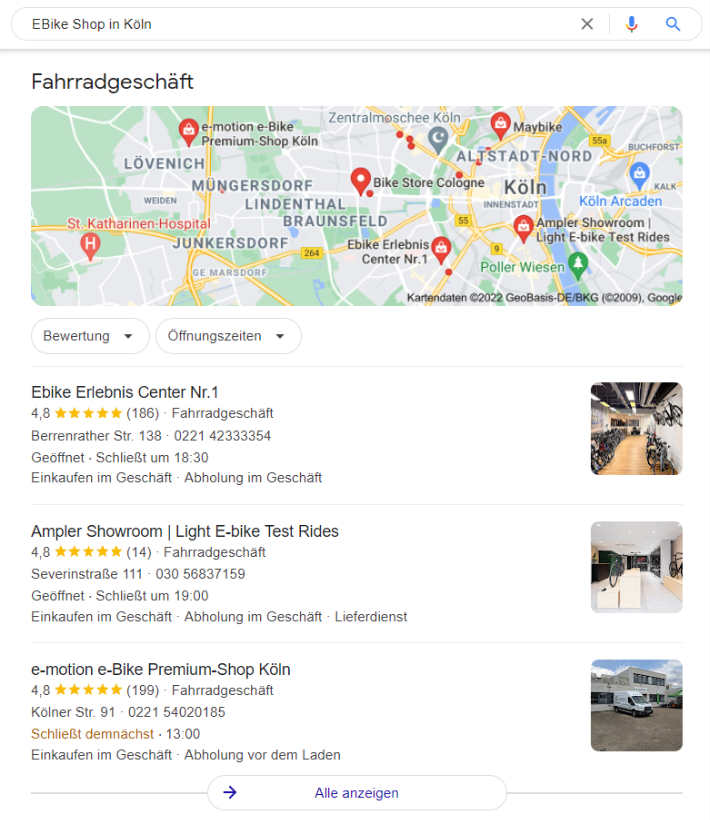The height and width of the screenshot is (820, 710).
Task: Open Ebike Erlebnis Center Nr.1 listing
Action: (x=124, y=392)
